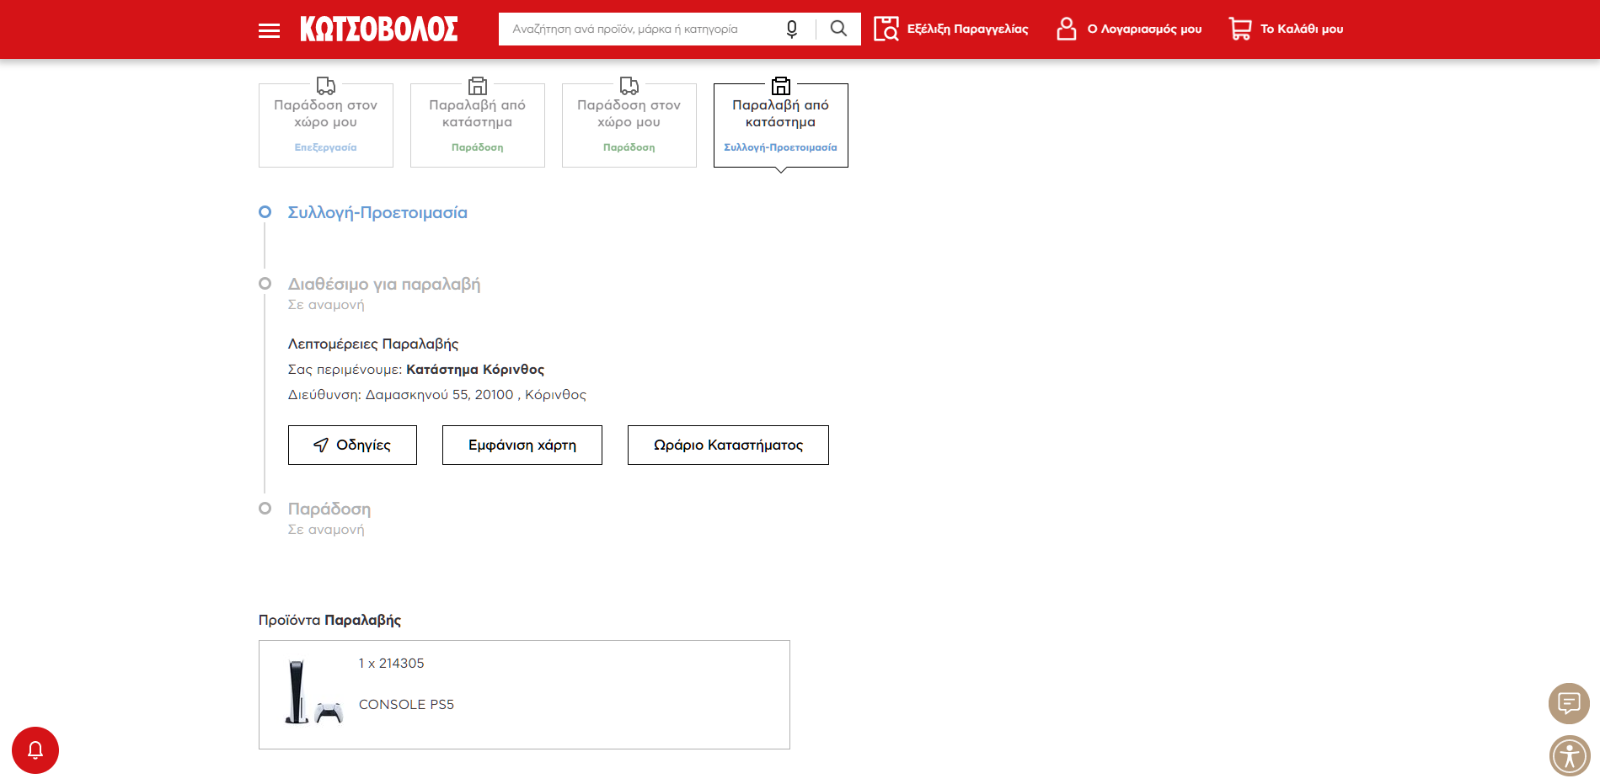Click store icon on active shipment tab

click(x=781, y=86)
